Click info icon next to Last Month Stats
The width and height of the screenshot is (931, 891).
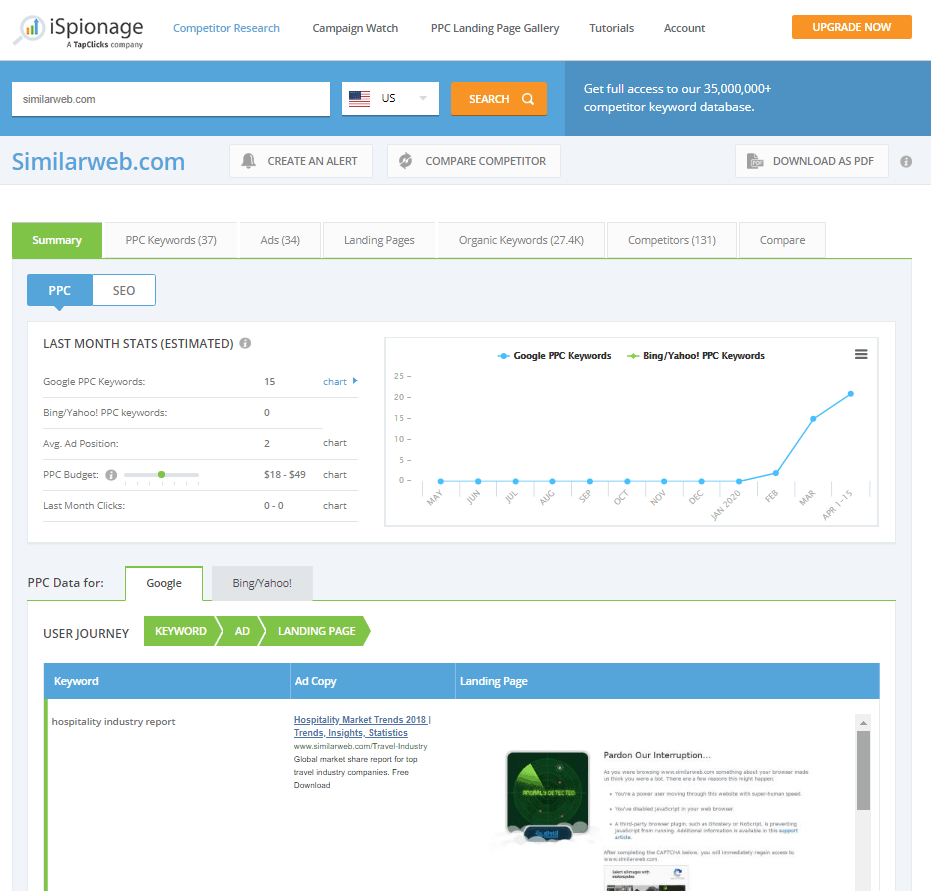[x=245, y=343]
